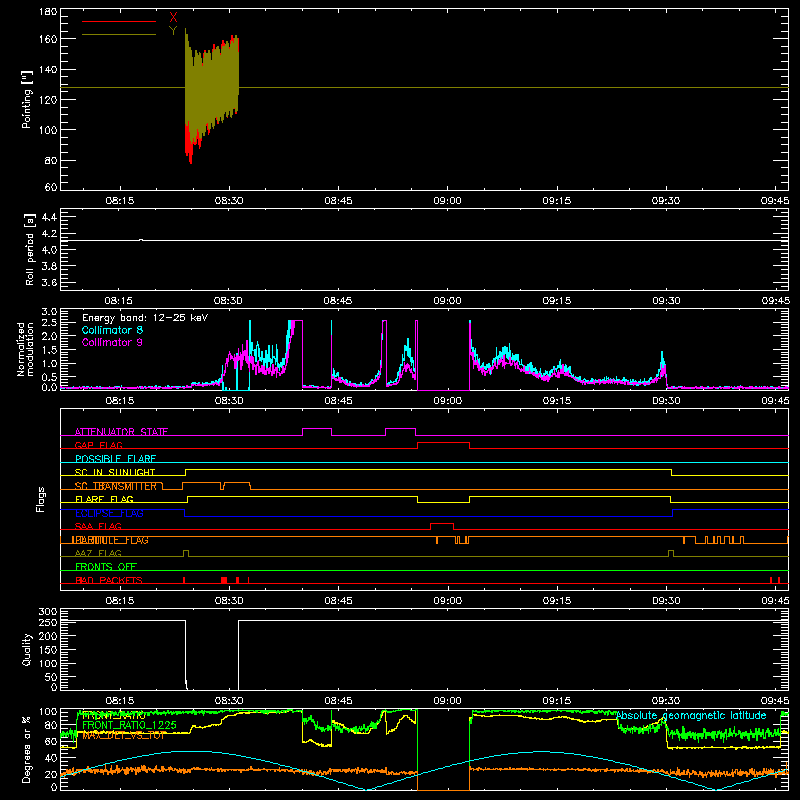Click 08:45 tick under modulation panel
Viewport: 800px width, 800px height.
tap(338, 401)
